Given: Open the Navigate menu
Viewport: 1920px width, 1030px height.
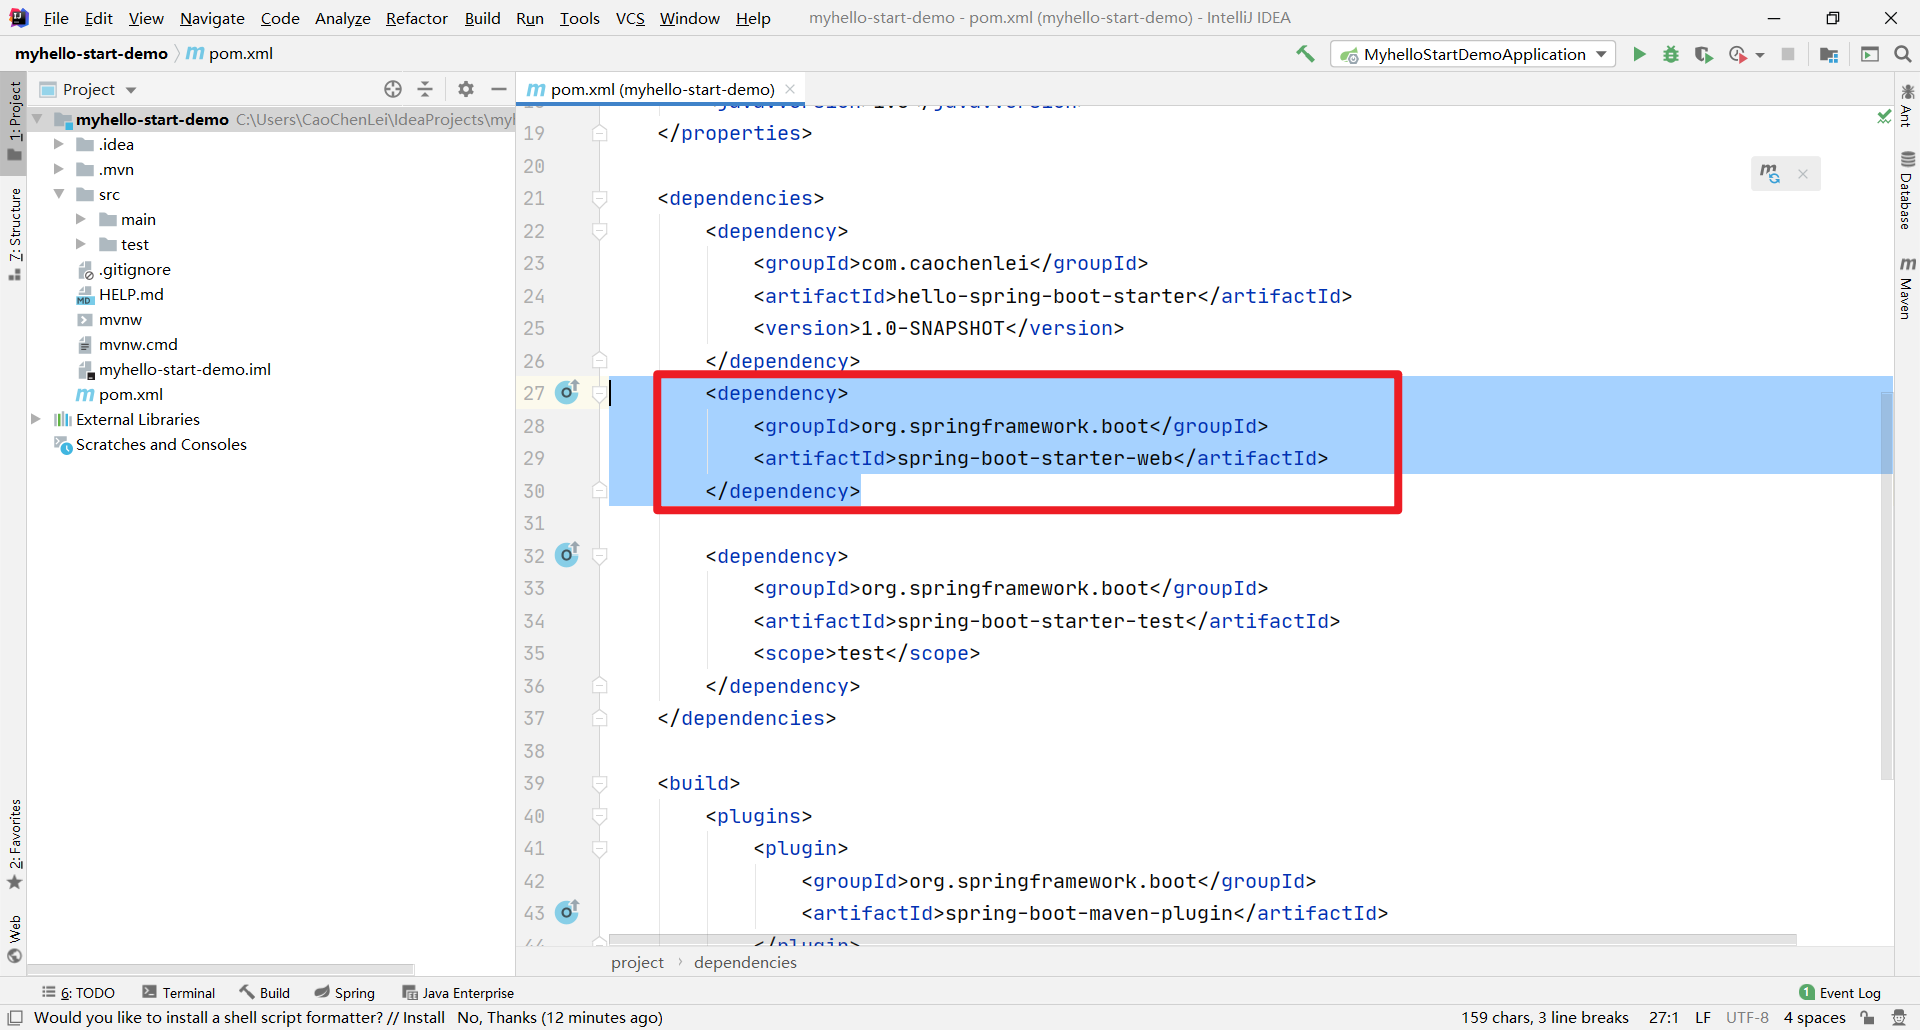Looking at the screenshot, I should point(212,18).
